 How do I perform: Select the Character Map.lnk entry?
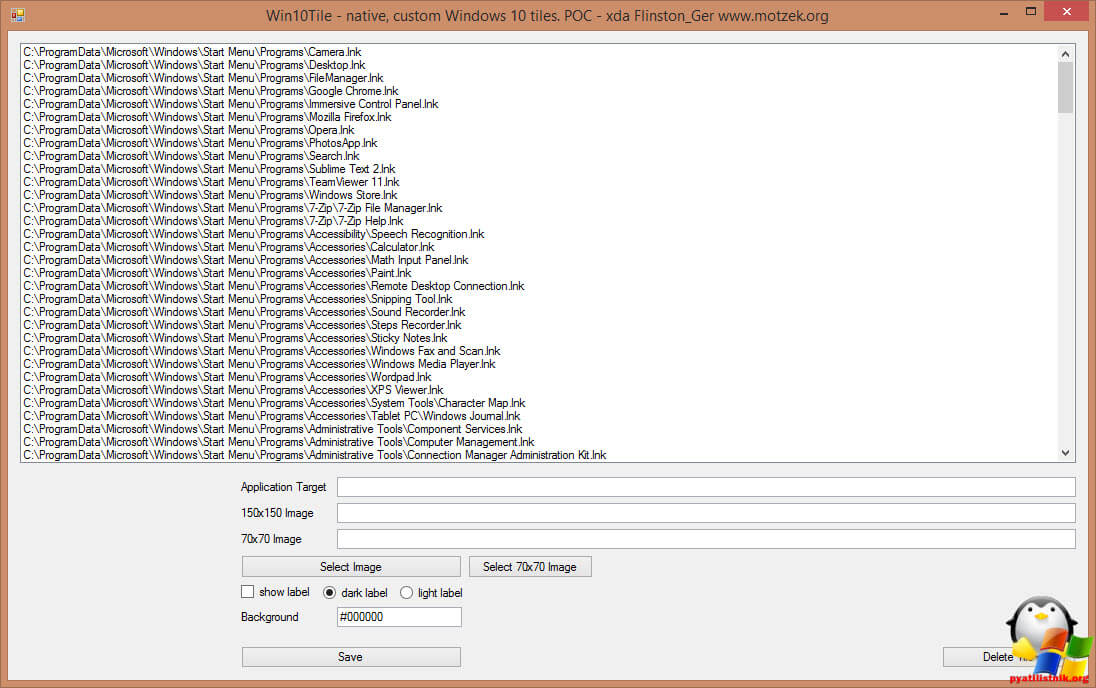coord(275,403)
